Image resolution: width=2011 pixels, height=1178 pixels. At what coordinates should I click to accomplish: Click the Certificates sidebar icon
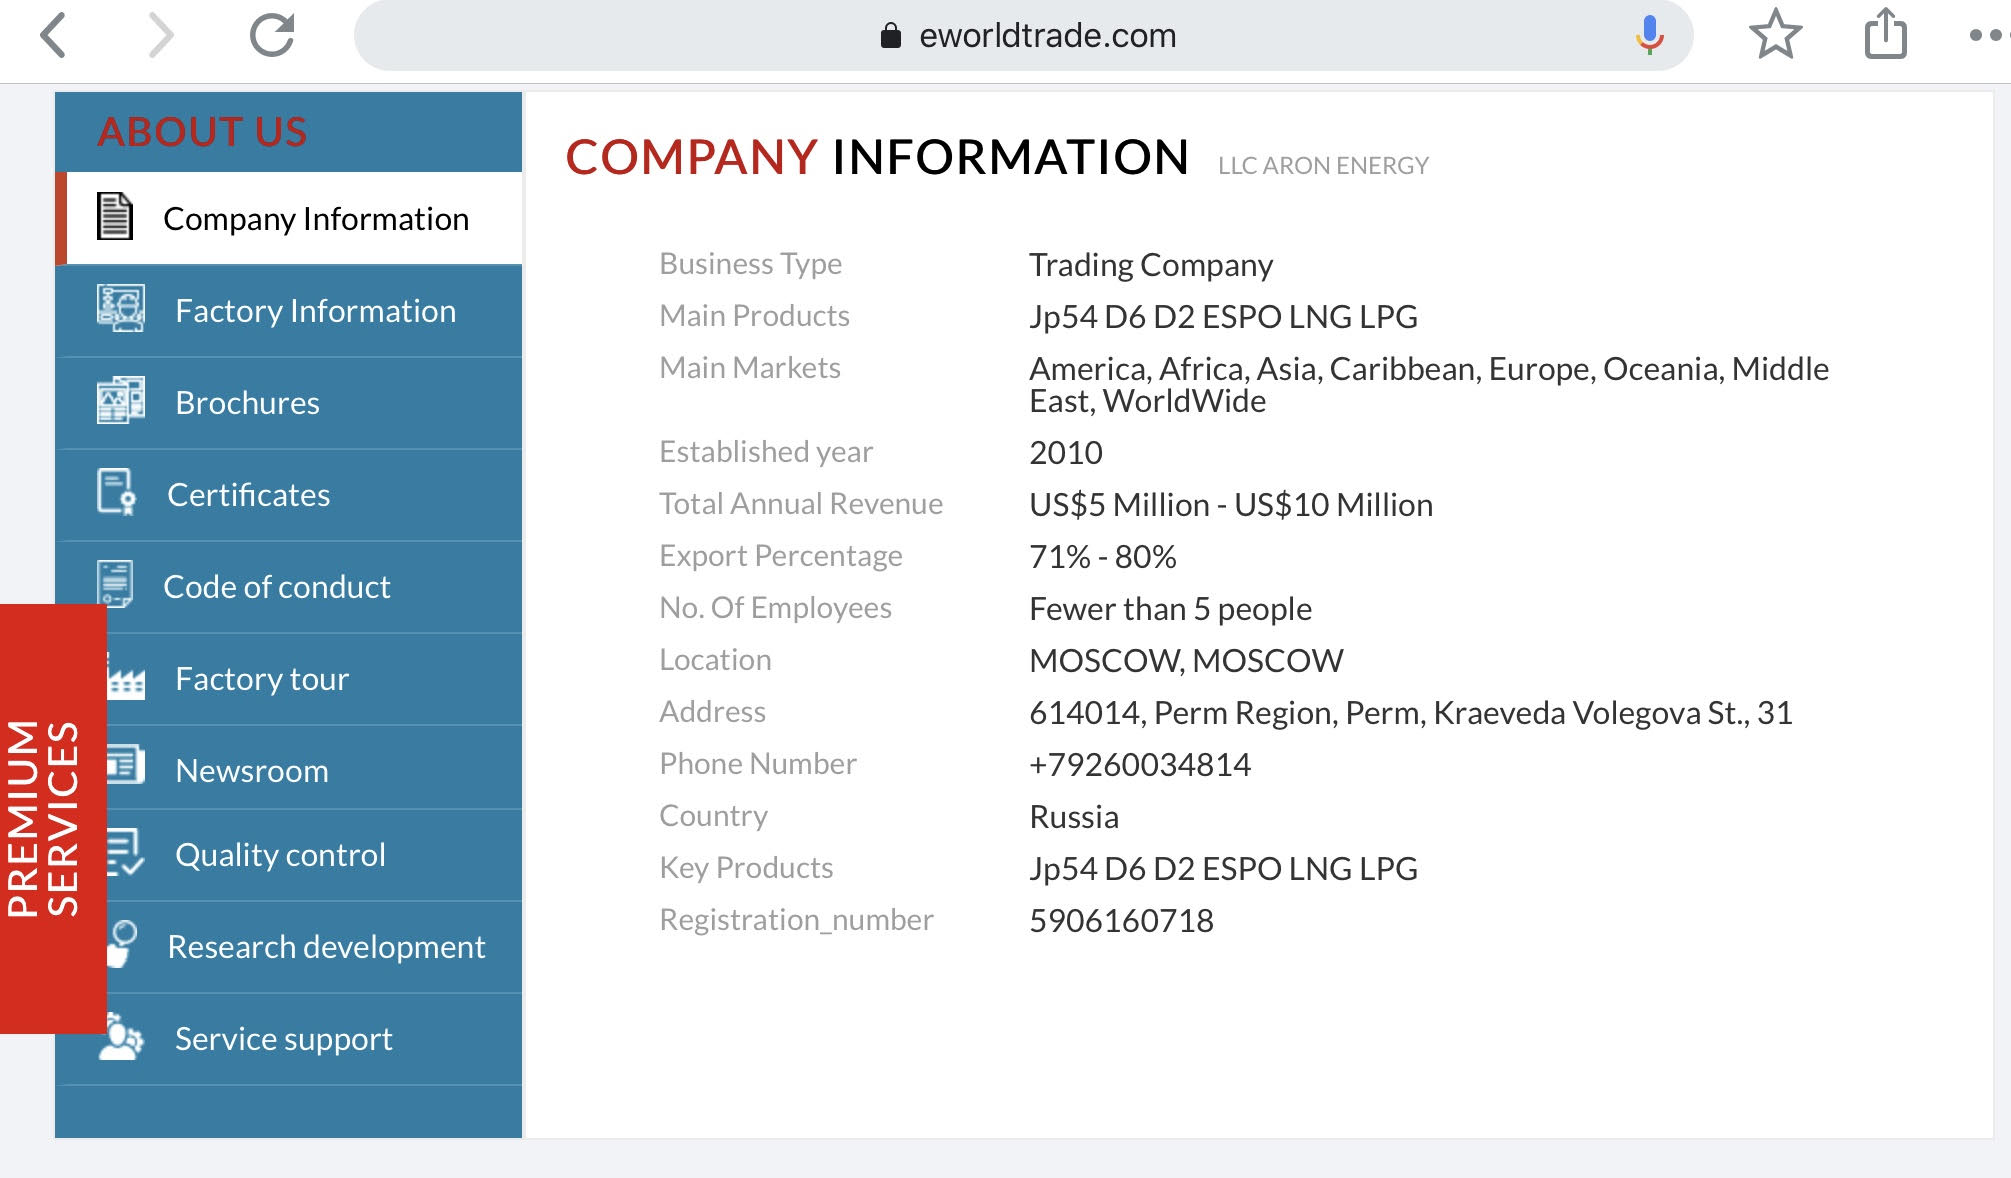tap(117, 492)
